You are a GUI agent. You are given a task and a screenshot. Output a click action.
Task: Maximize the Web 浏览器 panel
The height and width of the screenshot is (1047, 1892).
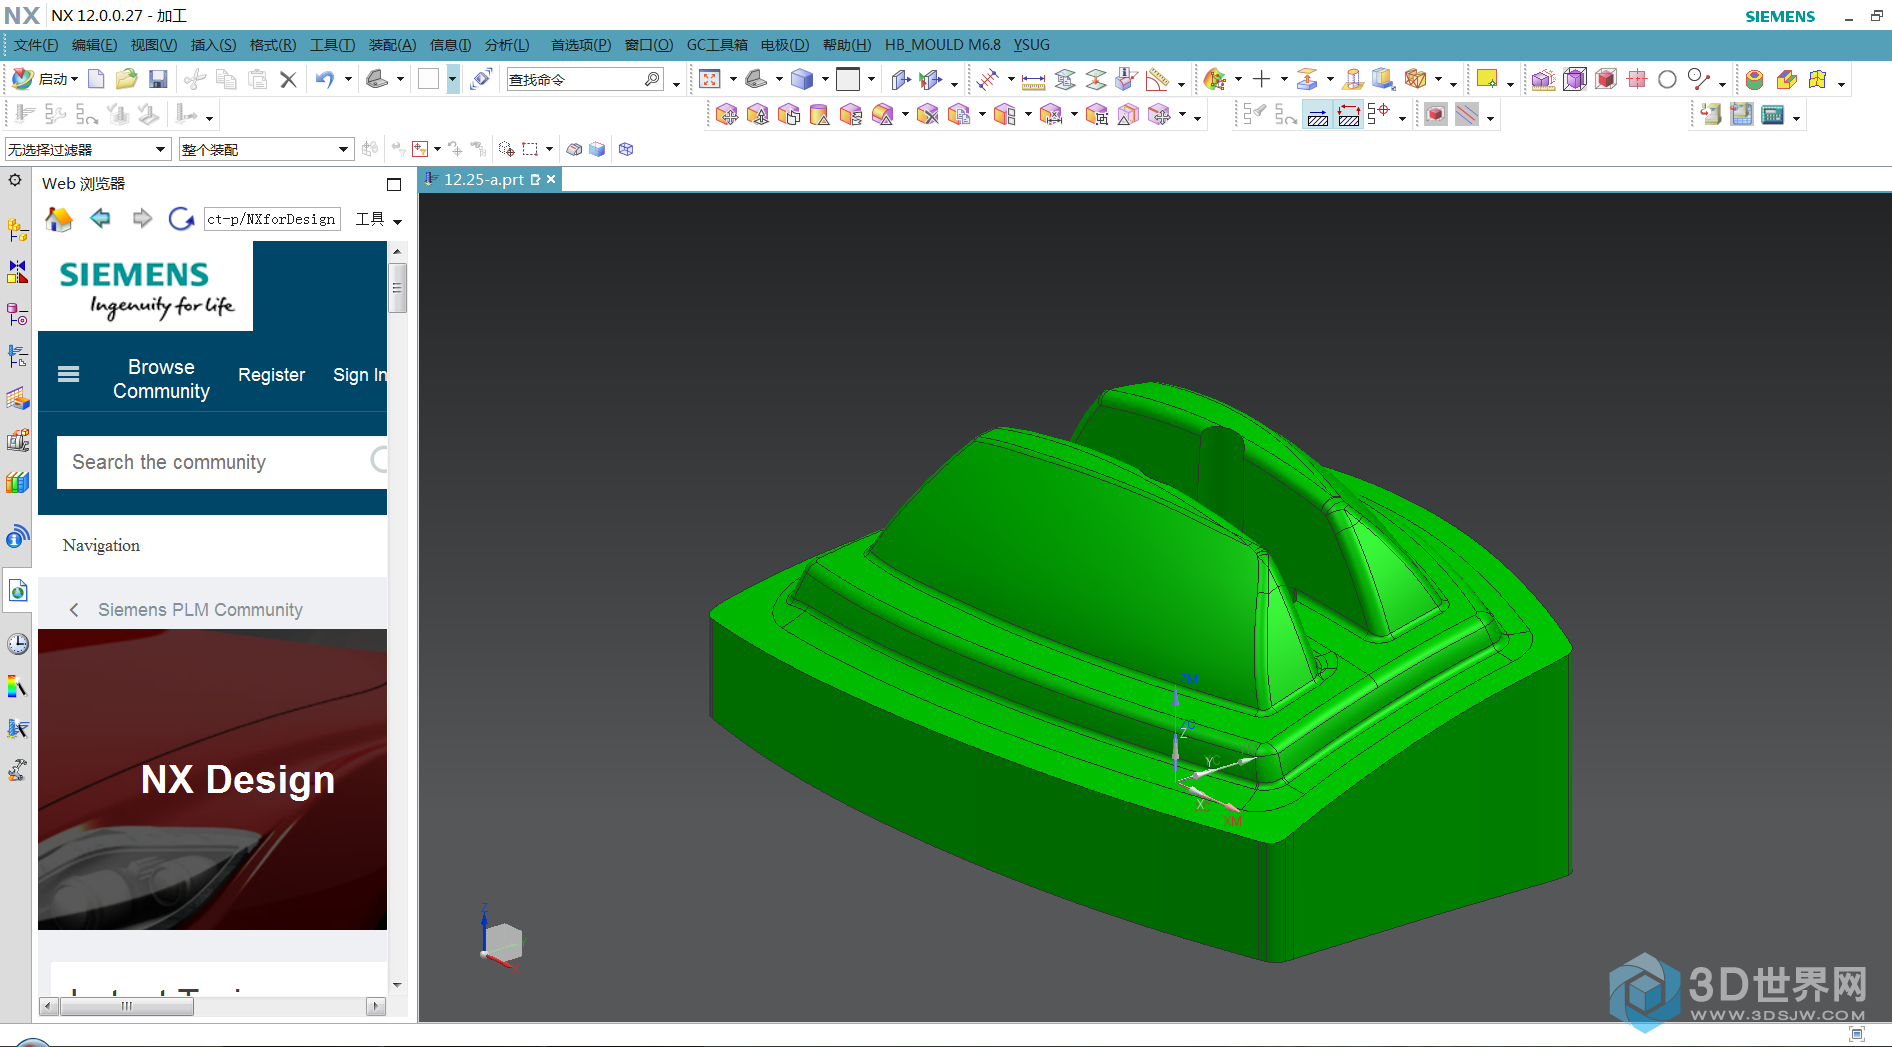[x=394, y=184]
